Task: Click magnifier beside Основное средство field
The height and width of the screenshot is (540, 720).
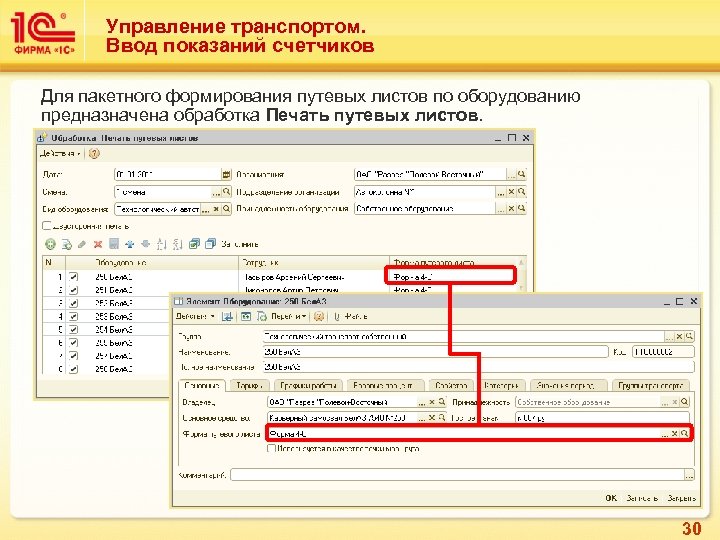Action: point(442,417)
